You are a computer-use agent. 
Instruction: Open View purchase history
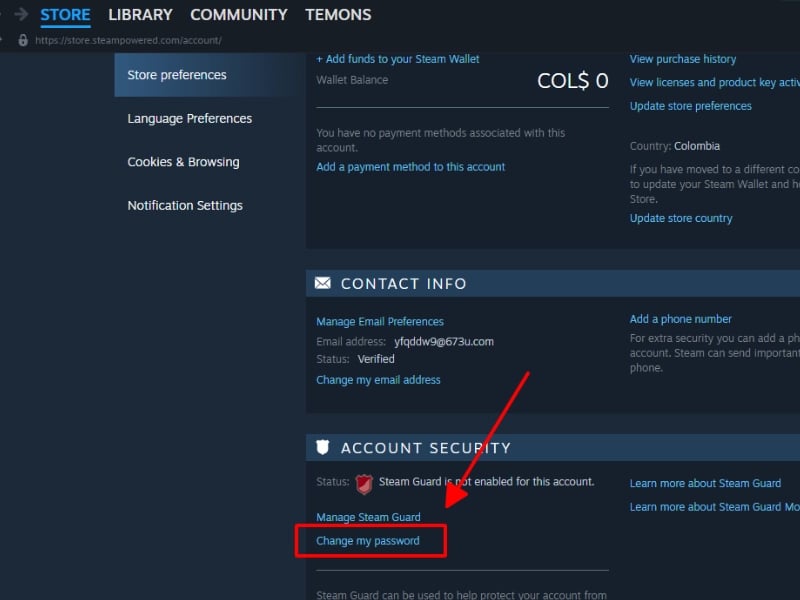pos(683,59)
